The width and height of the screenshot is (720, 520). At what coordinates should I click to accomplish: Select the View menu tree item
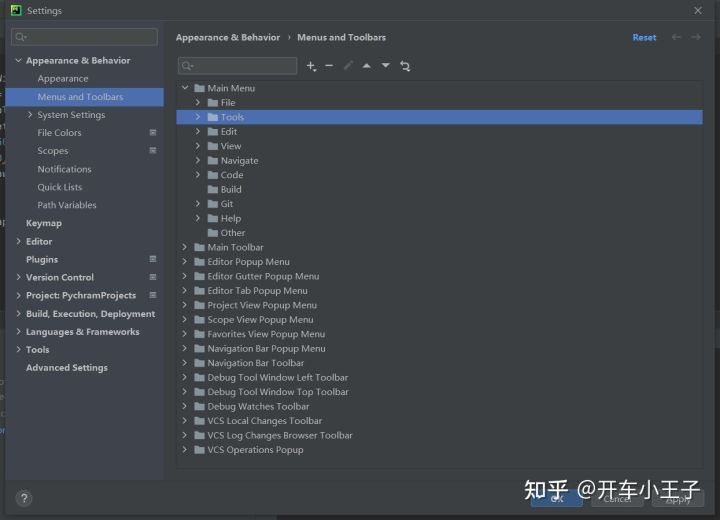tap(231, 146)
